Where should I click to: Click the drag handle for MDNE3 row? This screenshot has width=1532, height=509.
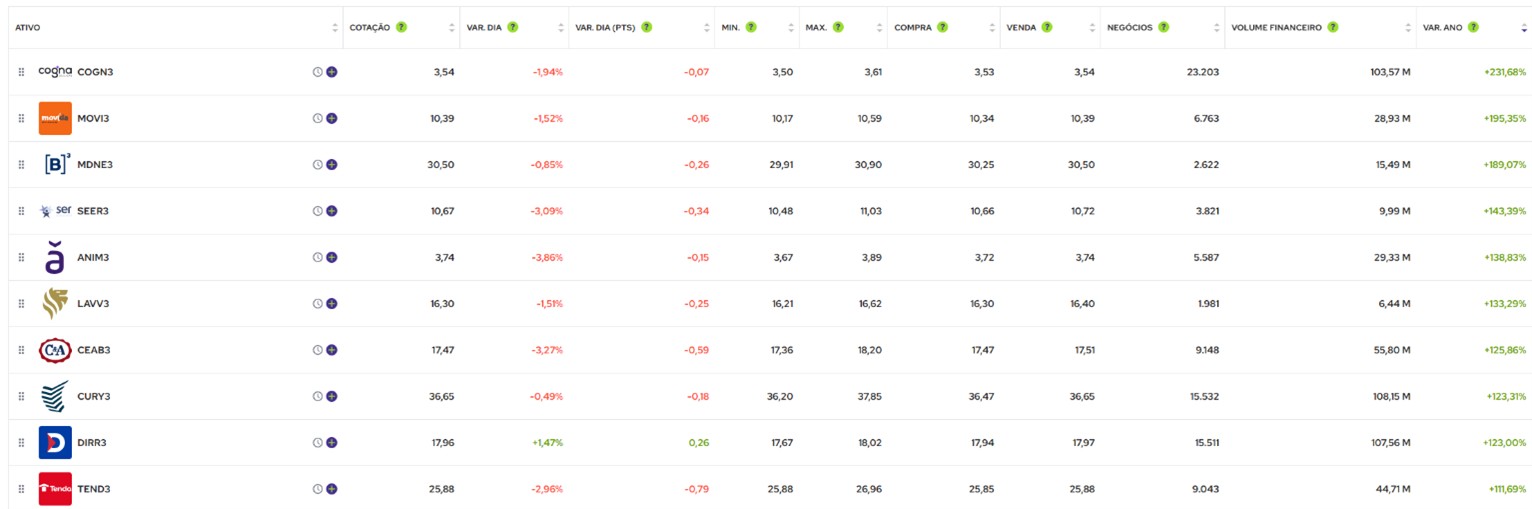coord(21,165)
